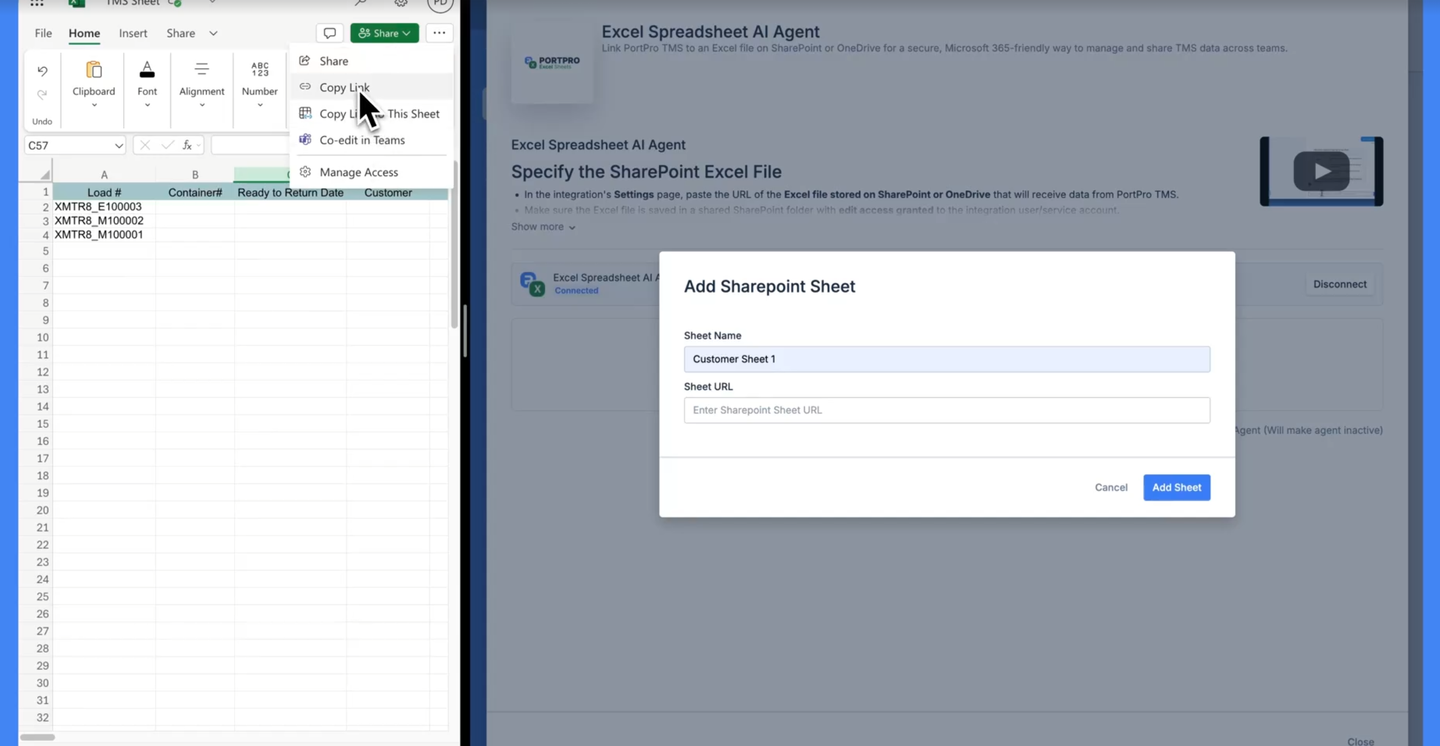The image size is (1440, 746).
Task: Open the Alignment ribbon group
Action: point(201,84)
